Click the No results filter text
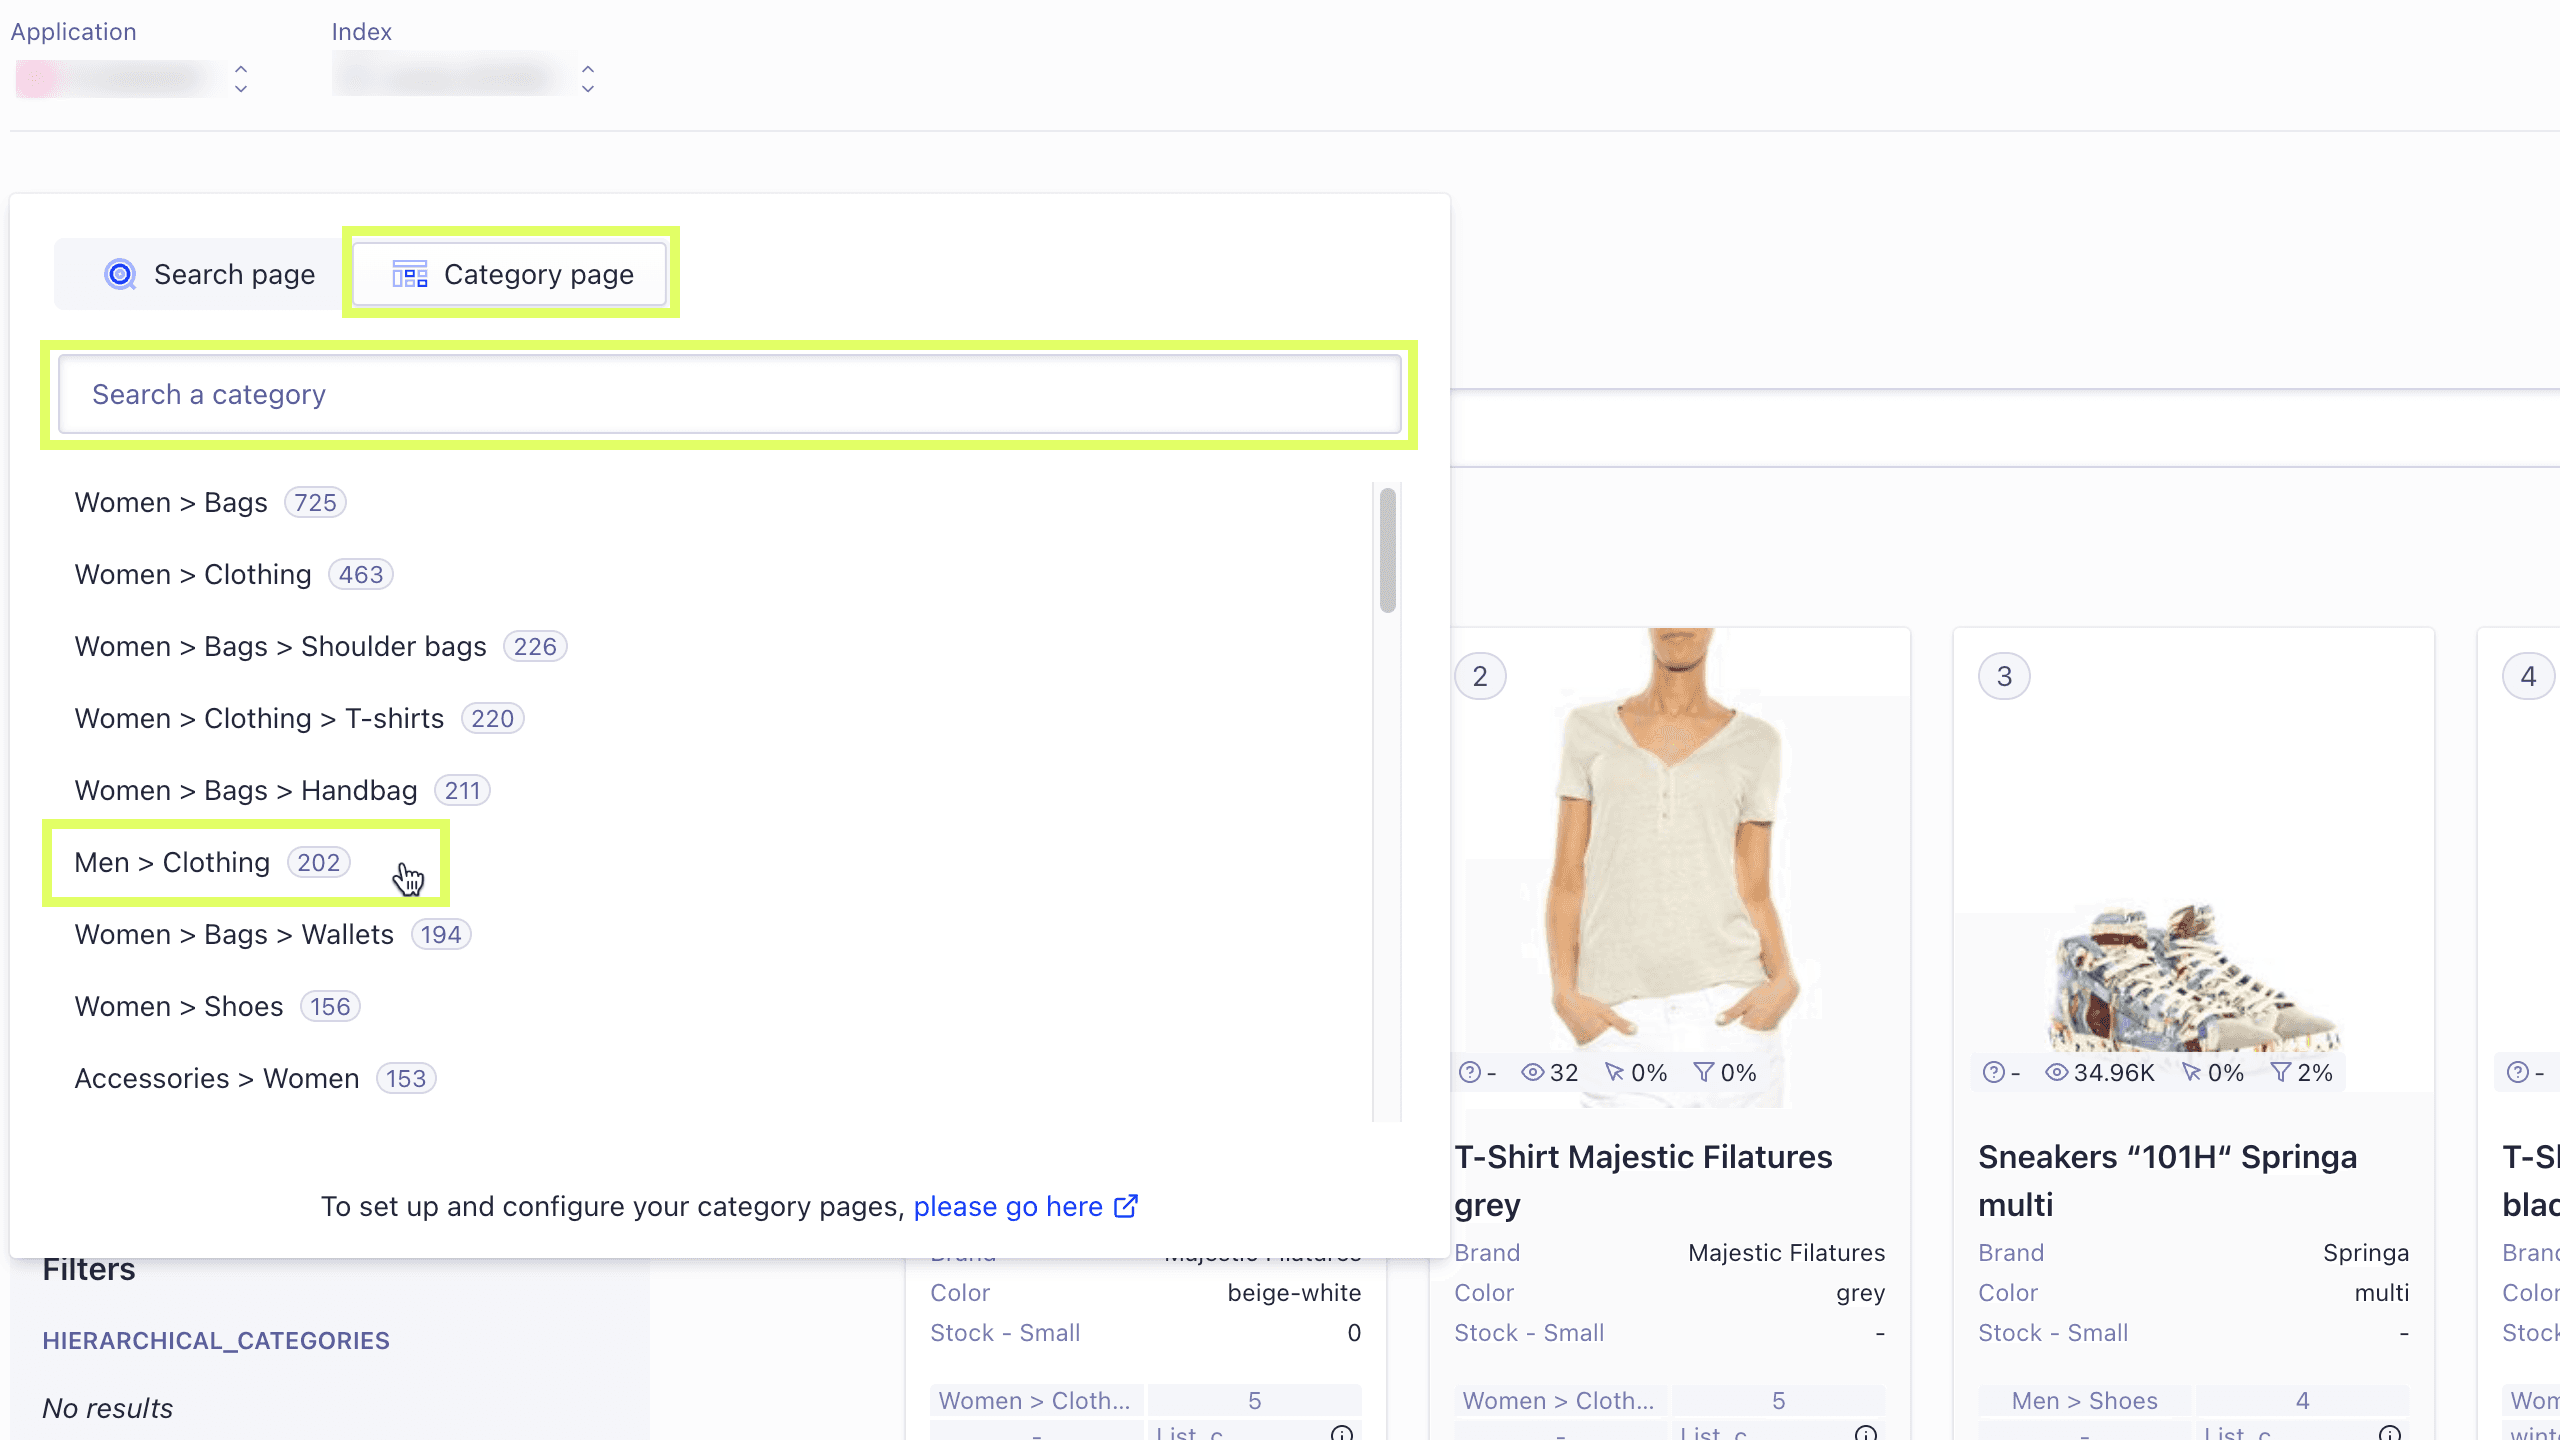2560x1440 pixels. pyautogui.click(x=108, y=1408)
